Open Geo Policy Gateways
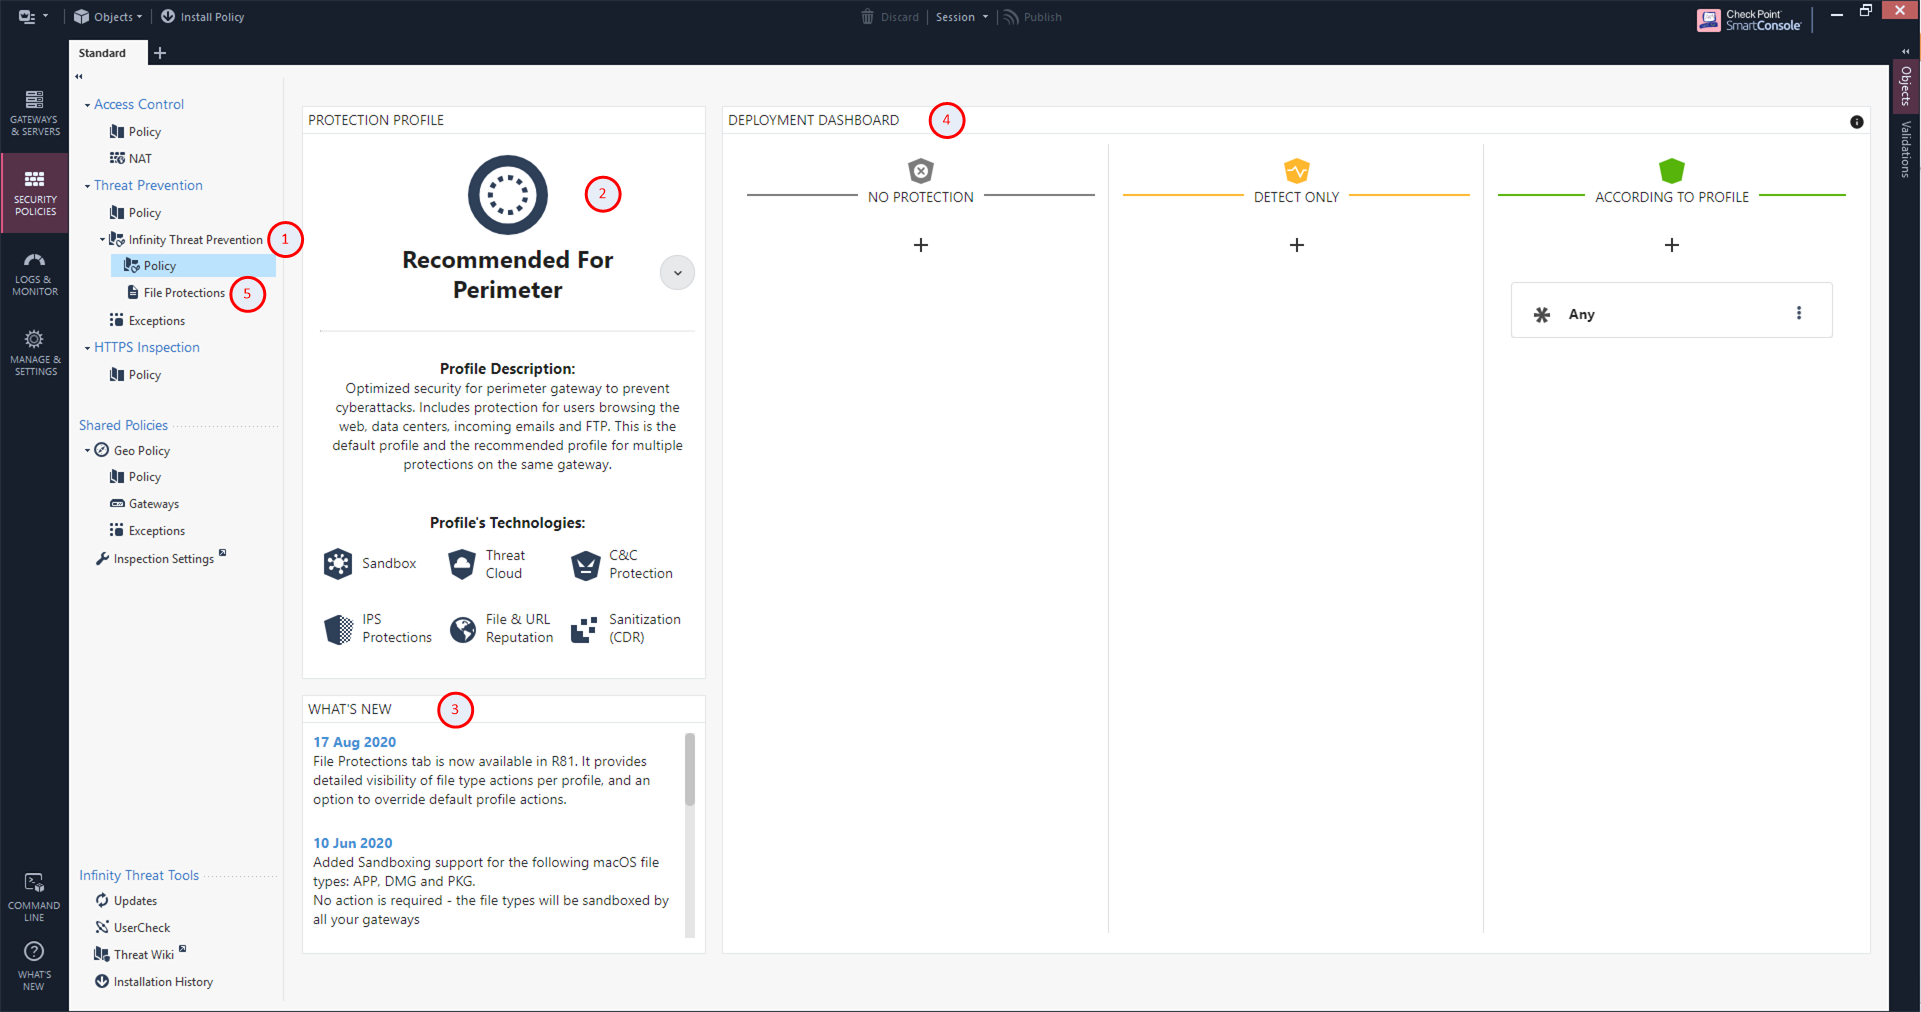 pyautogui.click(x=145, y=504)
